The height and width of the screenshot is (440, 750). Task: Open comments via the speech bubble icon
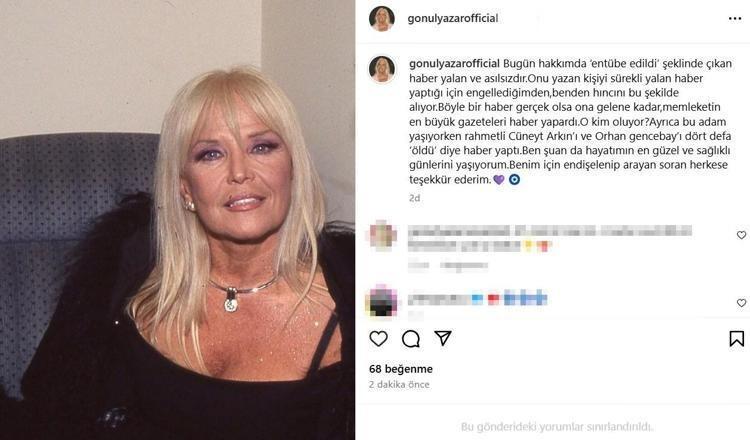(x=411, y=339)
